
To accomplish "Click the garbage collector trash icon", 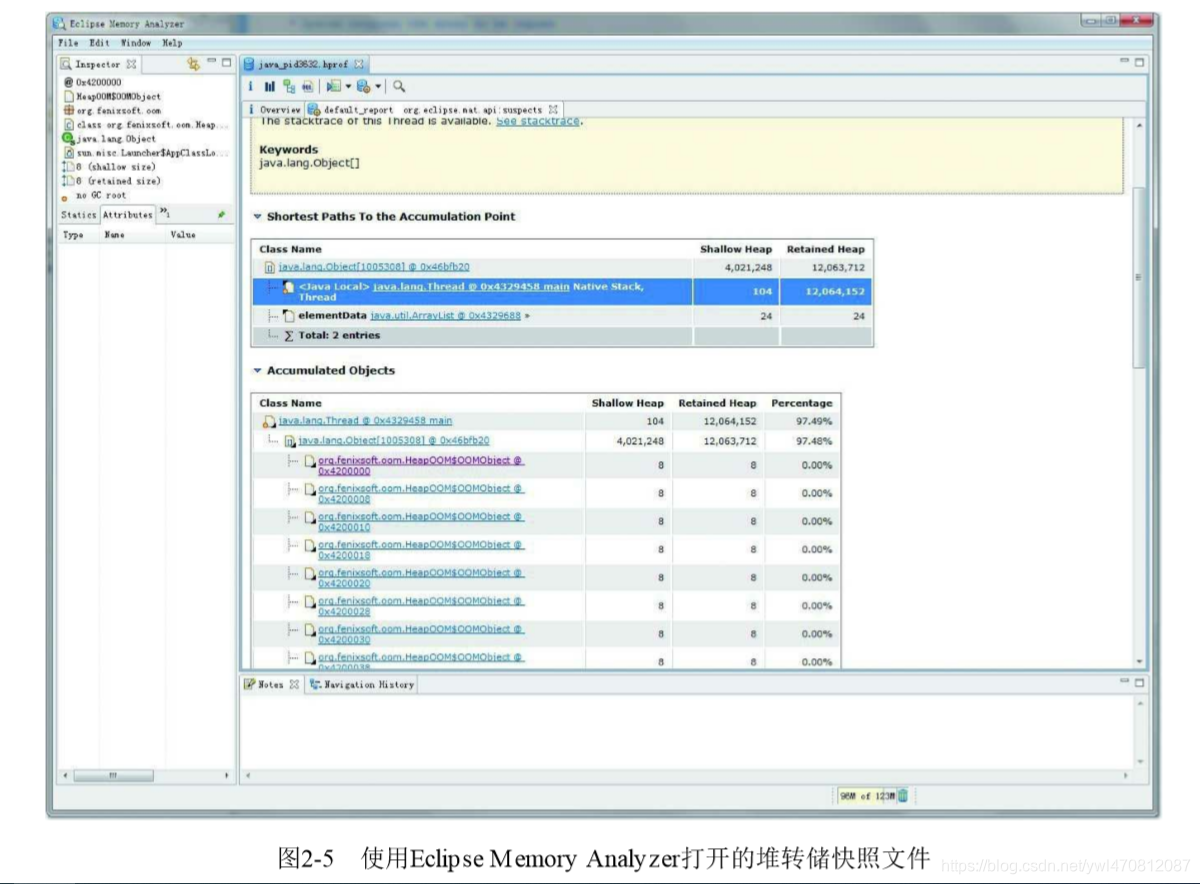I will click(x=903, y=795).
